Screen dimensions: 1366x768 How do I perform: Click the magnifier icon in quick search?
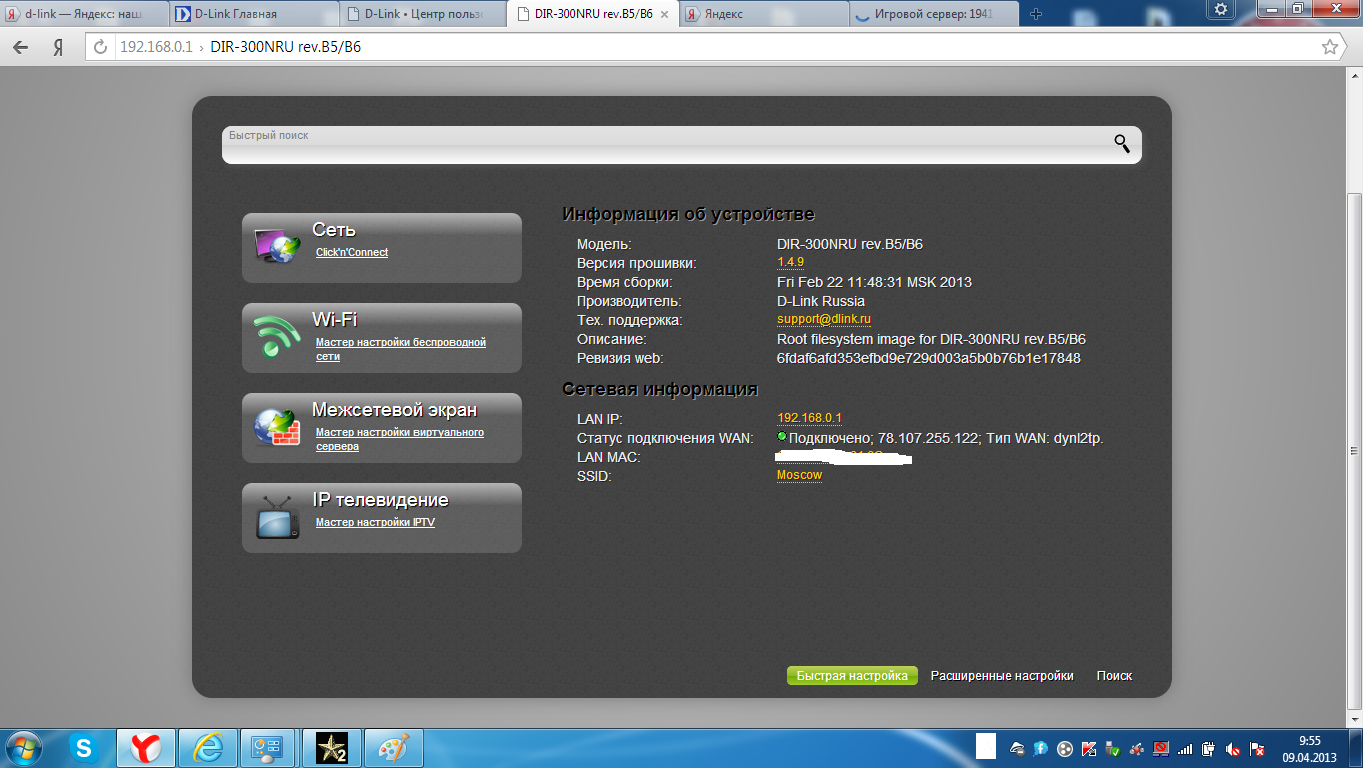1122,144
